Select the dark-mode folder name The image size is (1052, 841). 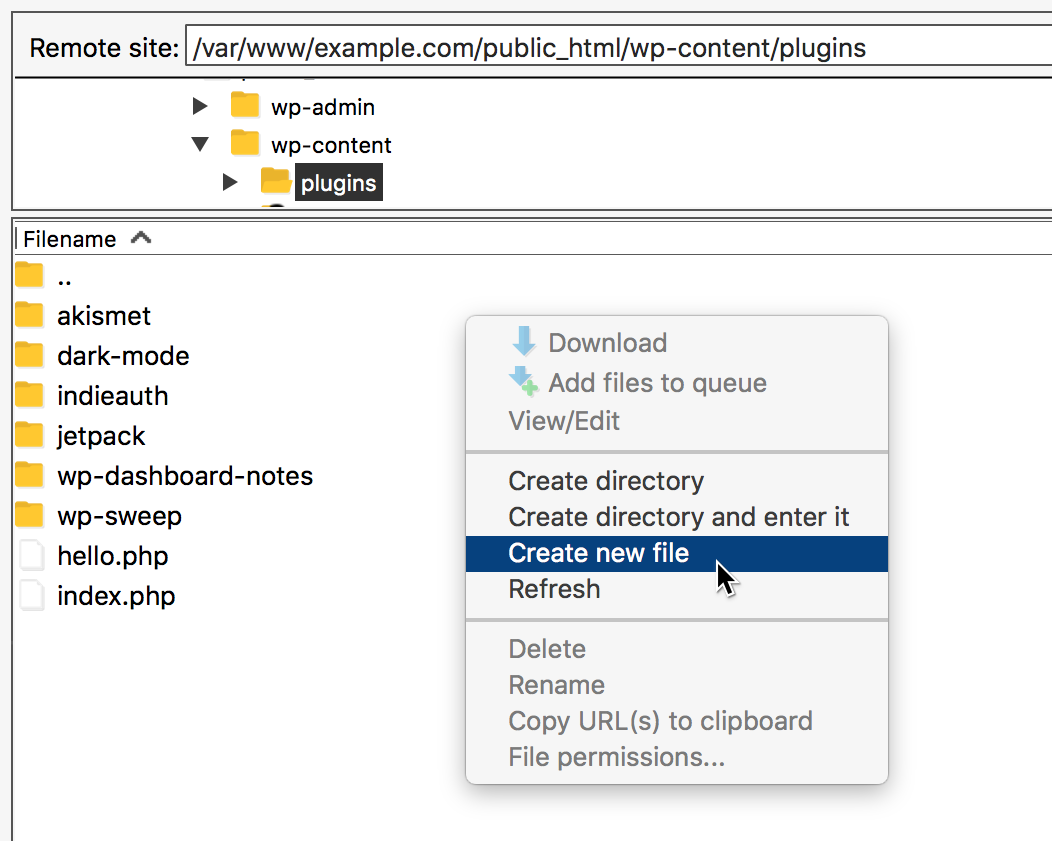click(123, 356)
